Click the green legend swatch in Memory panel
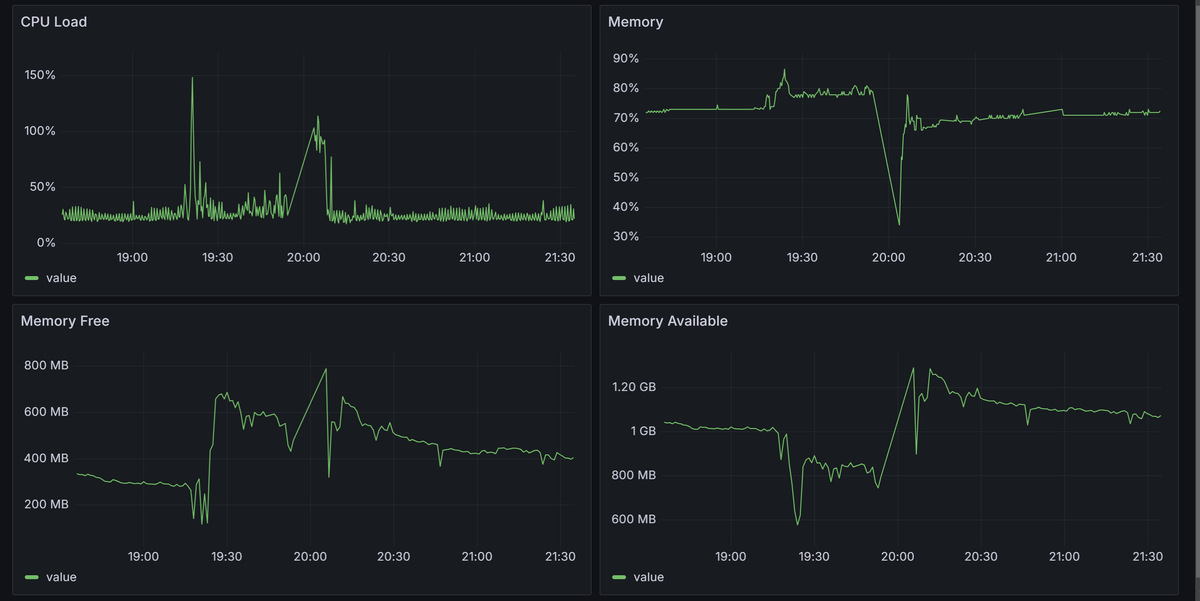 tap(618, 278)
